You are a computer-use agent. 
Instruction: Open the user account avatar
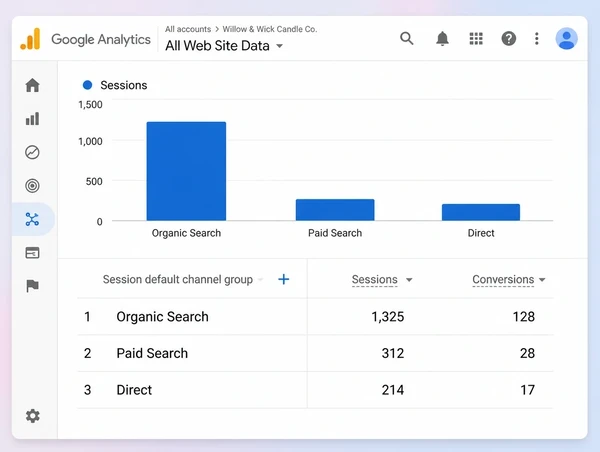(566, 39)
